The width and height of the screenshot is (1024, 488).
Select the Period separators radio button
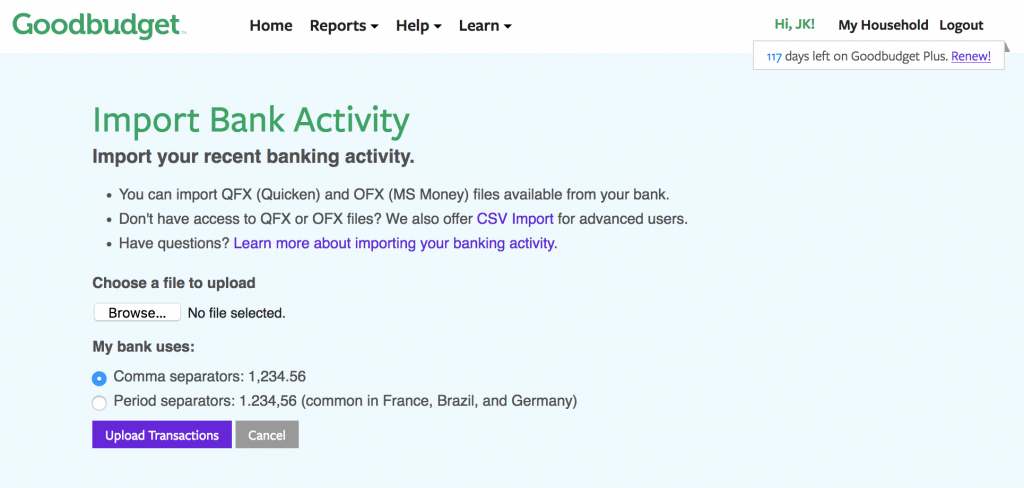99,402
